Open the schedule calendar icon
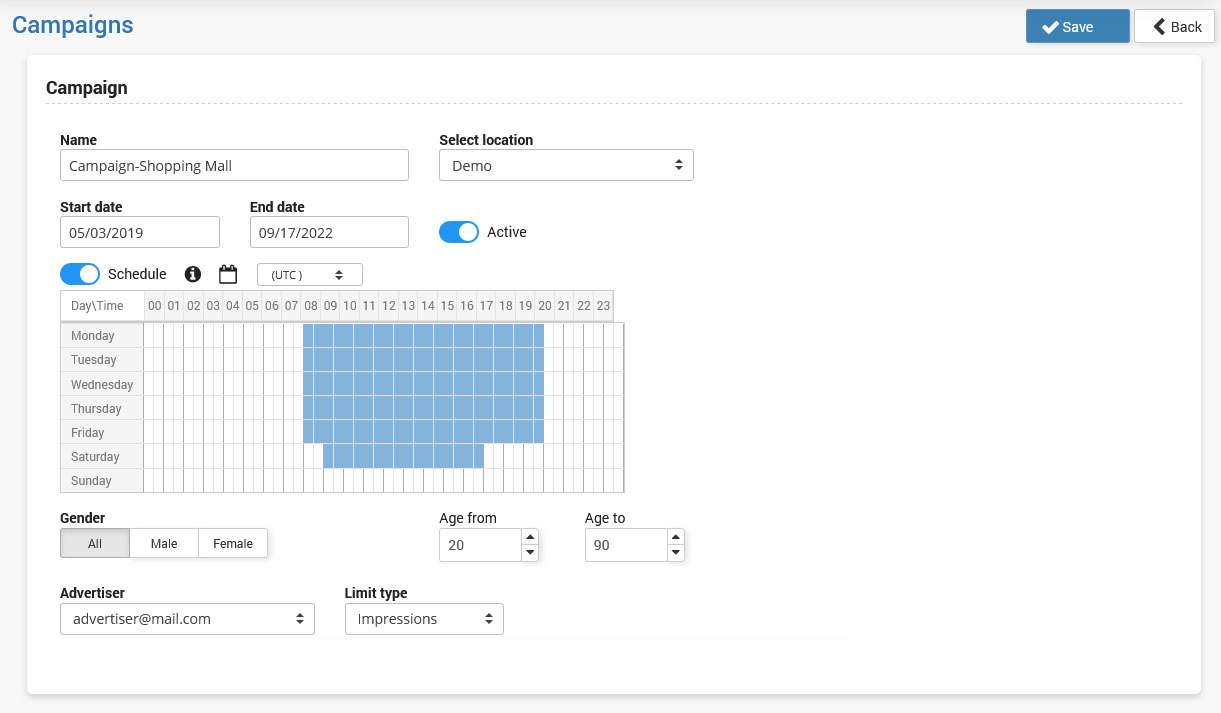Screen dimensions: 1221x713 (228, 274)
